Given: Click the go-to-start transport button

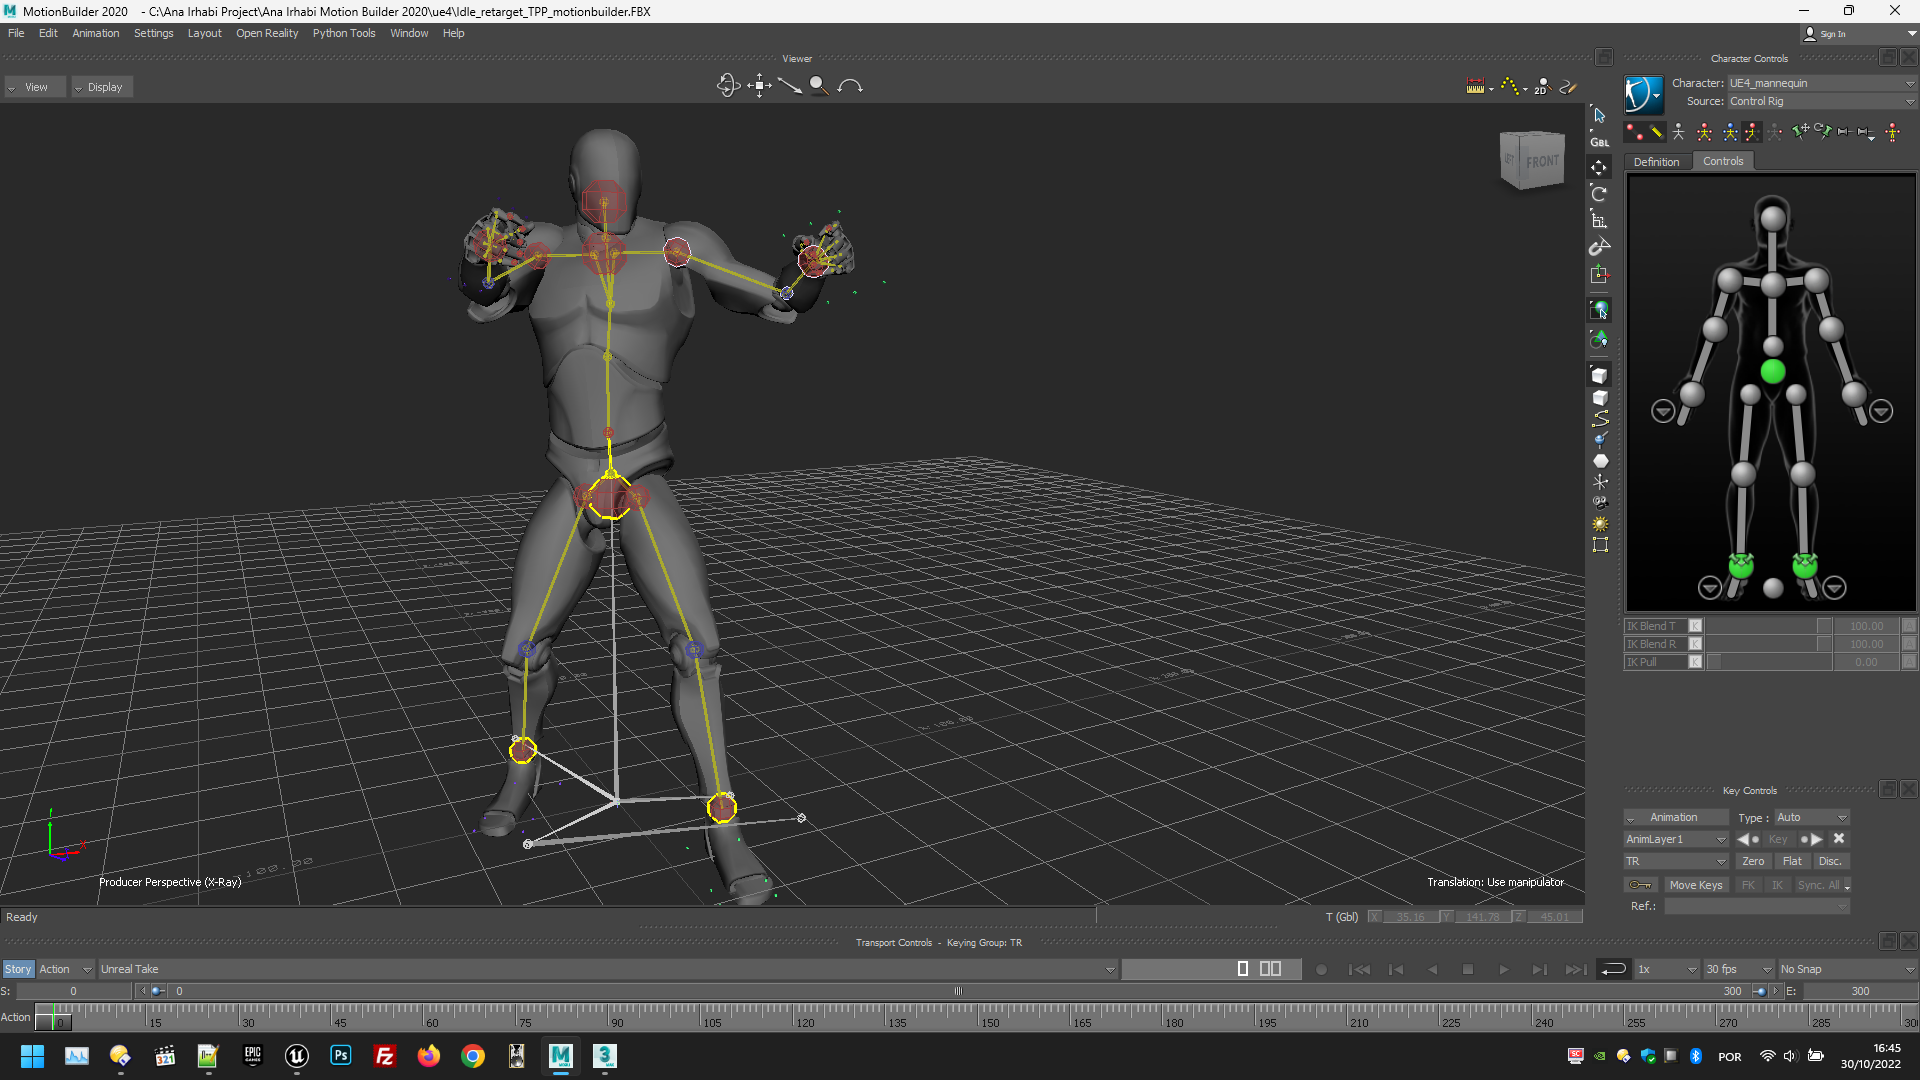Looking at the screenshot, I should [1359, 970].
